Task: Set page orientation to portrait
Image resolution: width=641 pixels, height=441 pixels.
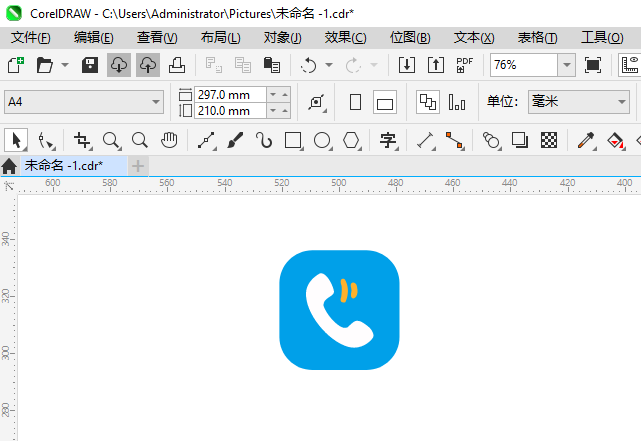Action: coord(356,102)
